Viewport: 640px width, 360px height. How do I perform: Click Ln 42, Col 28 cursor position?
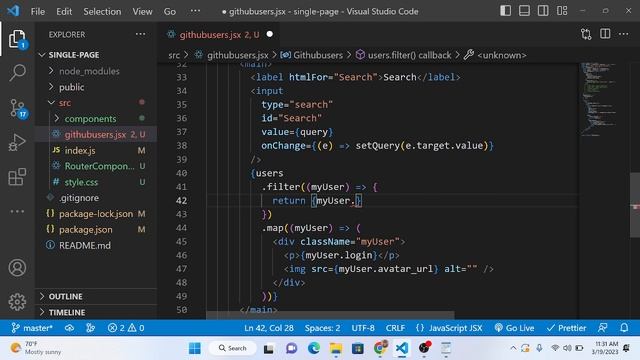pyautogui.click(x=269, y=328)
